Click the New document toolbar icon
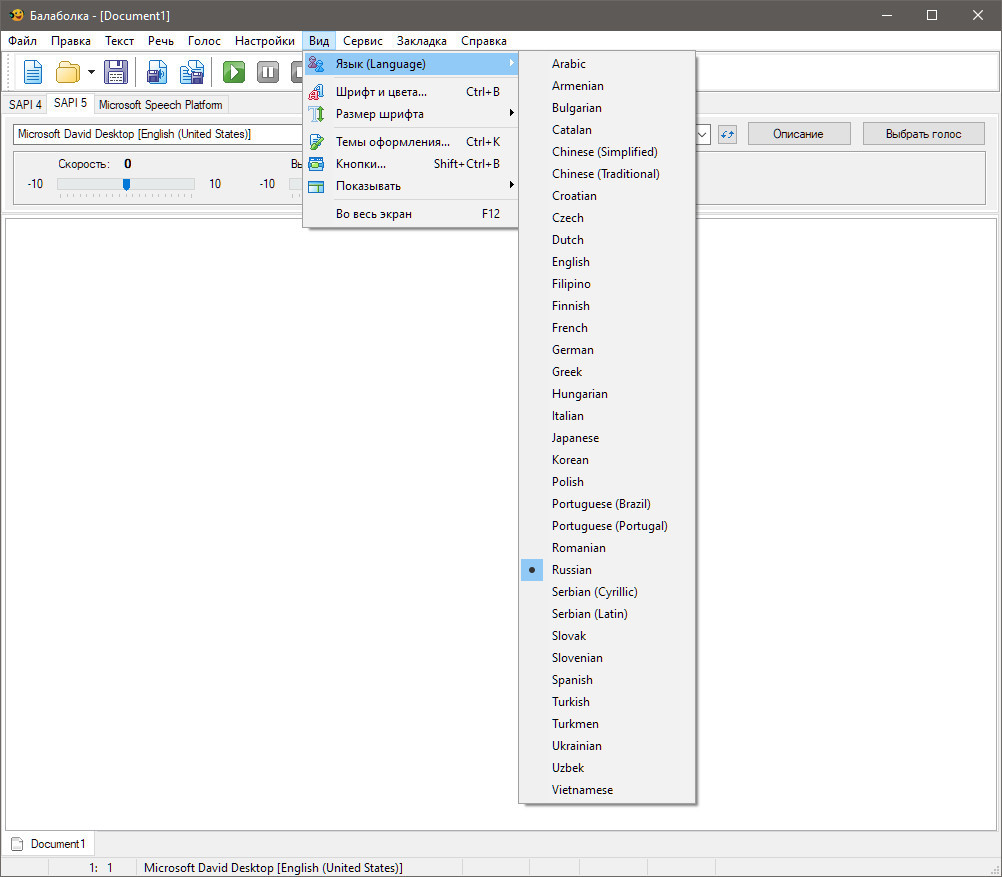Image resolution: width=1002 pixels, height=877 pixels. pos(33,72)
